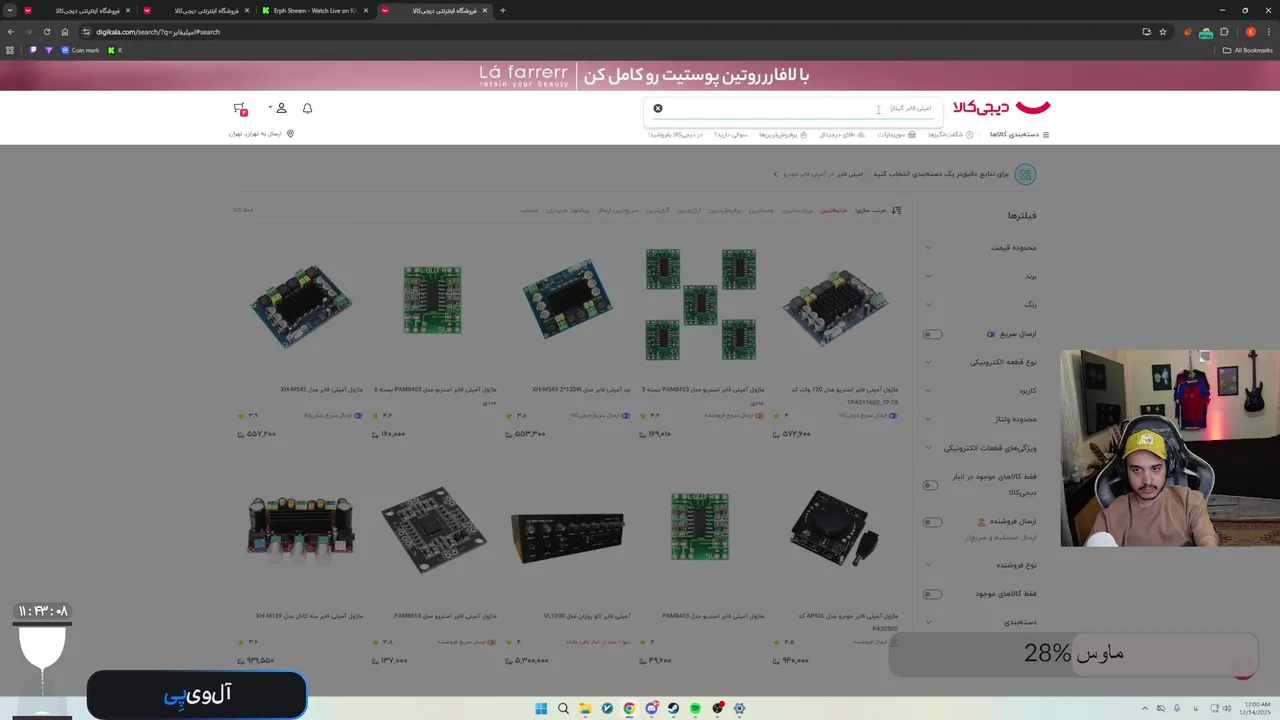Open Chrome from taskbar
The image size is (1280, 720).
[629, 708]
